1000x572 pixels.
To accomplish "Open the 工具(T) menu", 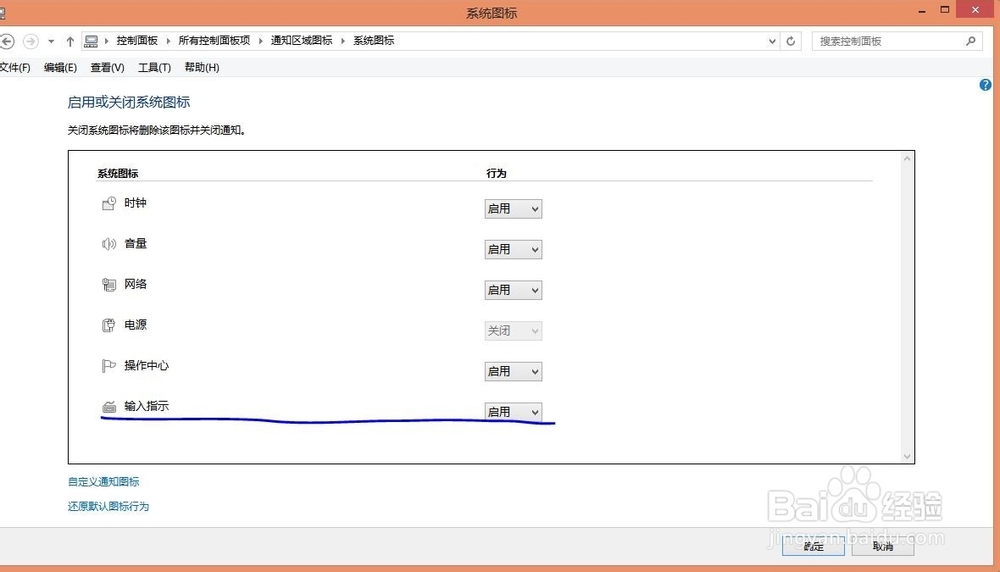I will coord(154,68).
